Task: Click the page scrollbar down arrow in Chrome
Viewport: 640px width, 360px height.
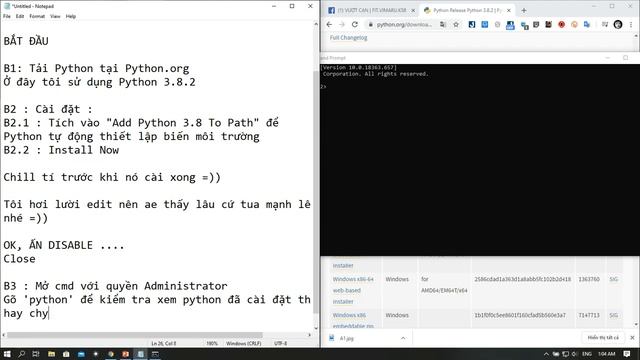Action: [x=637, y=324]
